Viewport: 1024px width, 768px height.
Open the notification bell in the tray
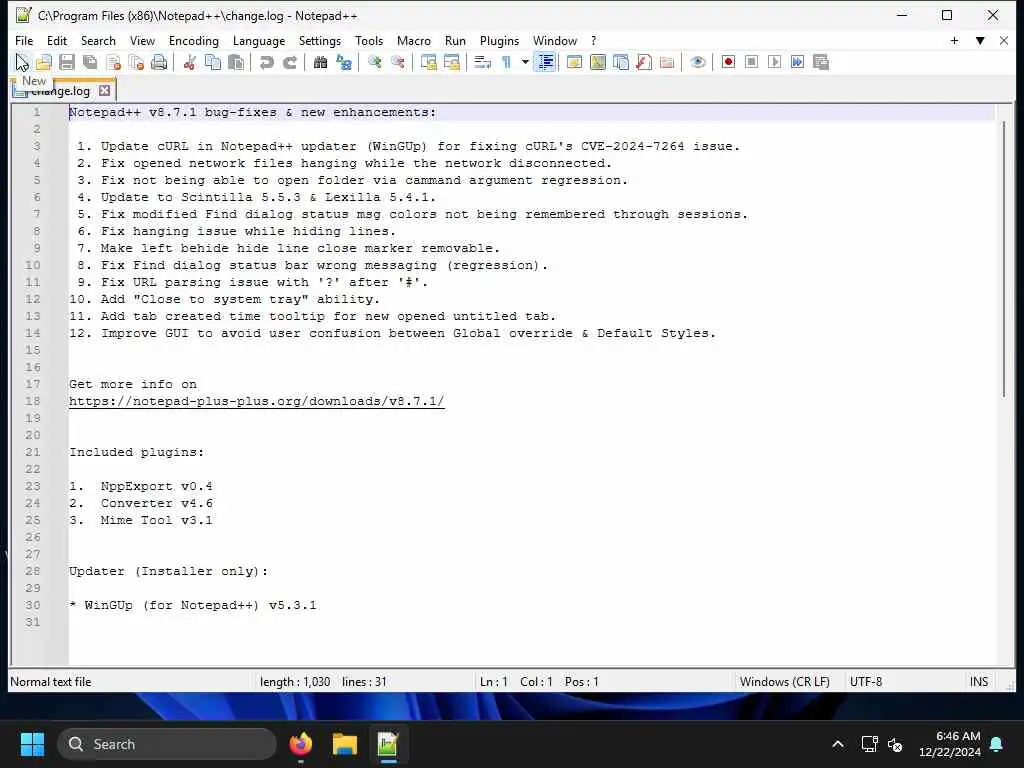coord(997,744)
